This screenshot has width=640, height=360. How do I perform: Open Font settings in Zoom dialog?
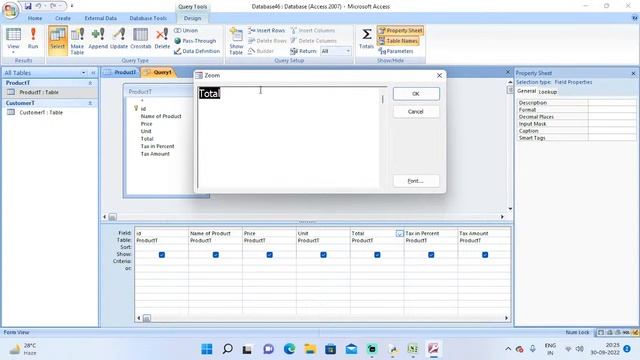pyautogui.click(x=416, y=181)
